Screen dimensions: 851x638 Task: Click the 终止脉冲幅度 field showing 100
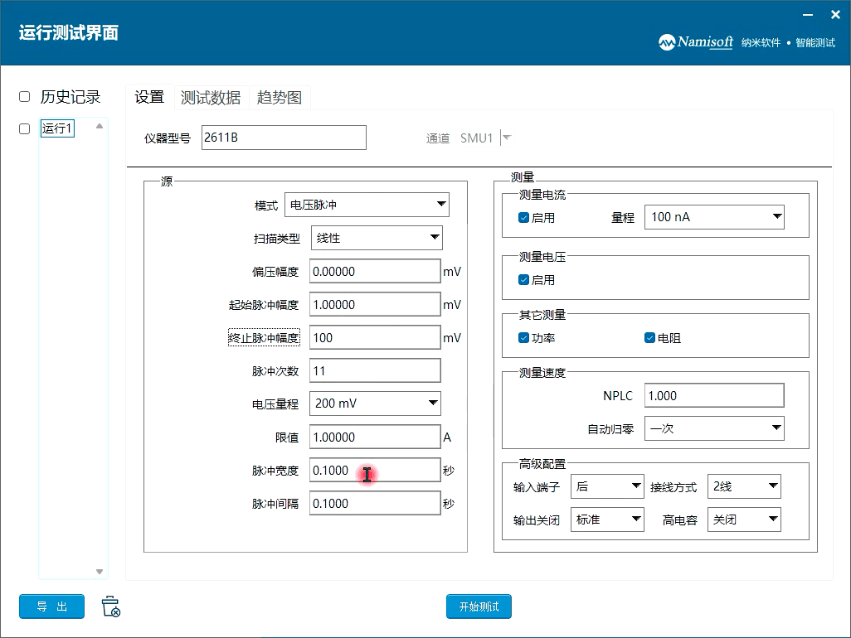point(375,337)
